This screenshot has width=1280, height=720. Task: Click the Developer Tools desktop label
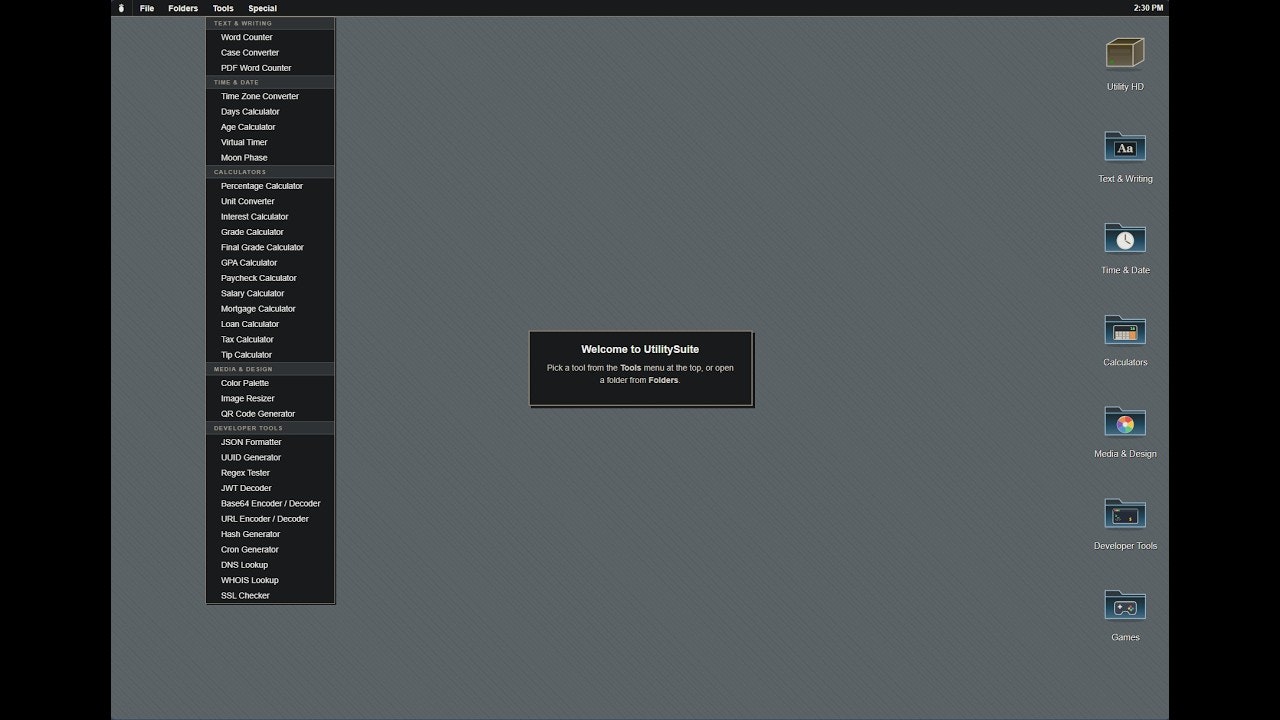[1125, 546]
